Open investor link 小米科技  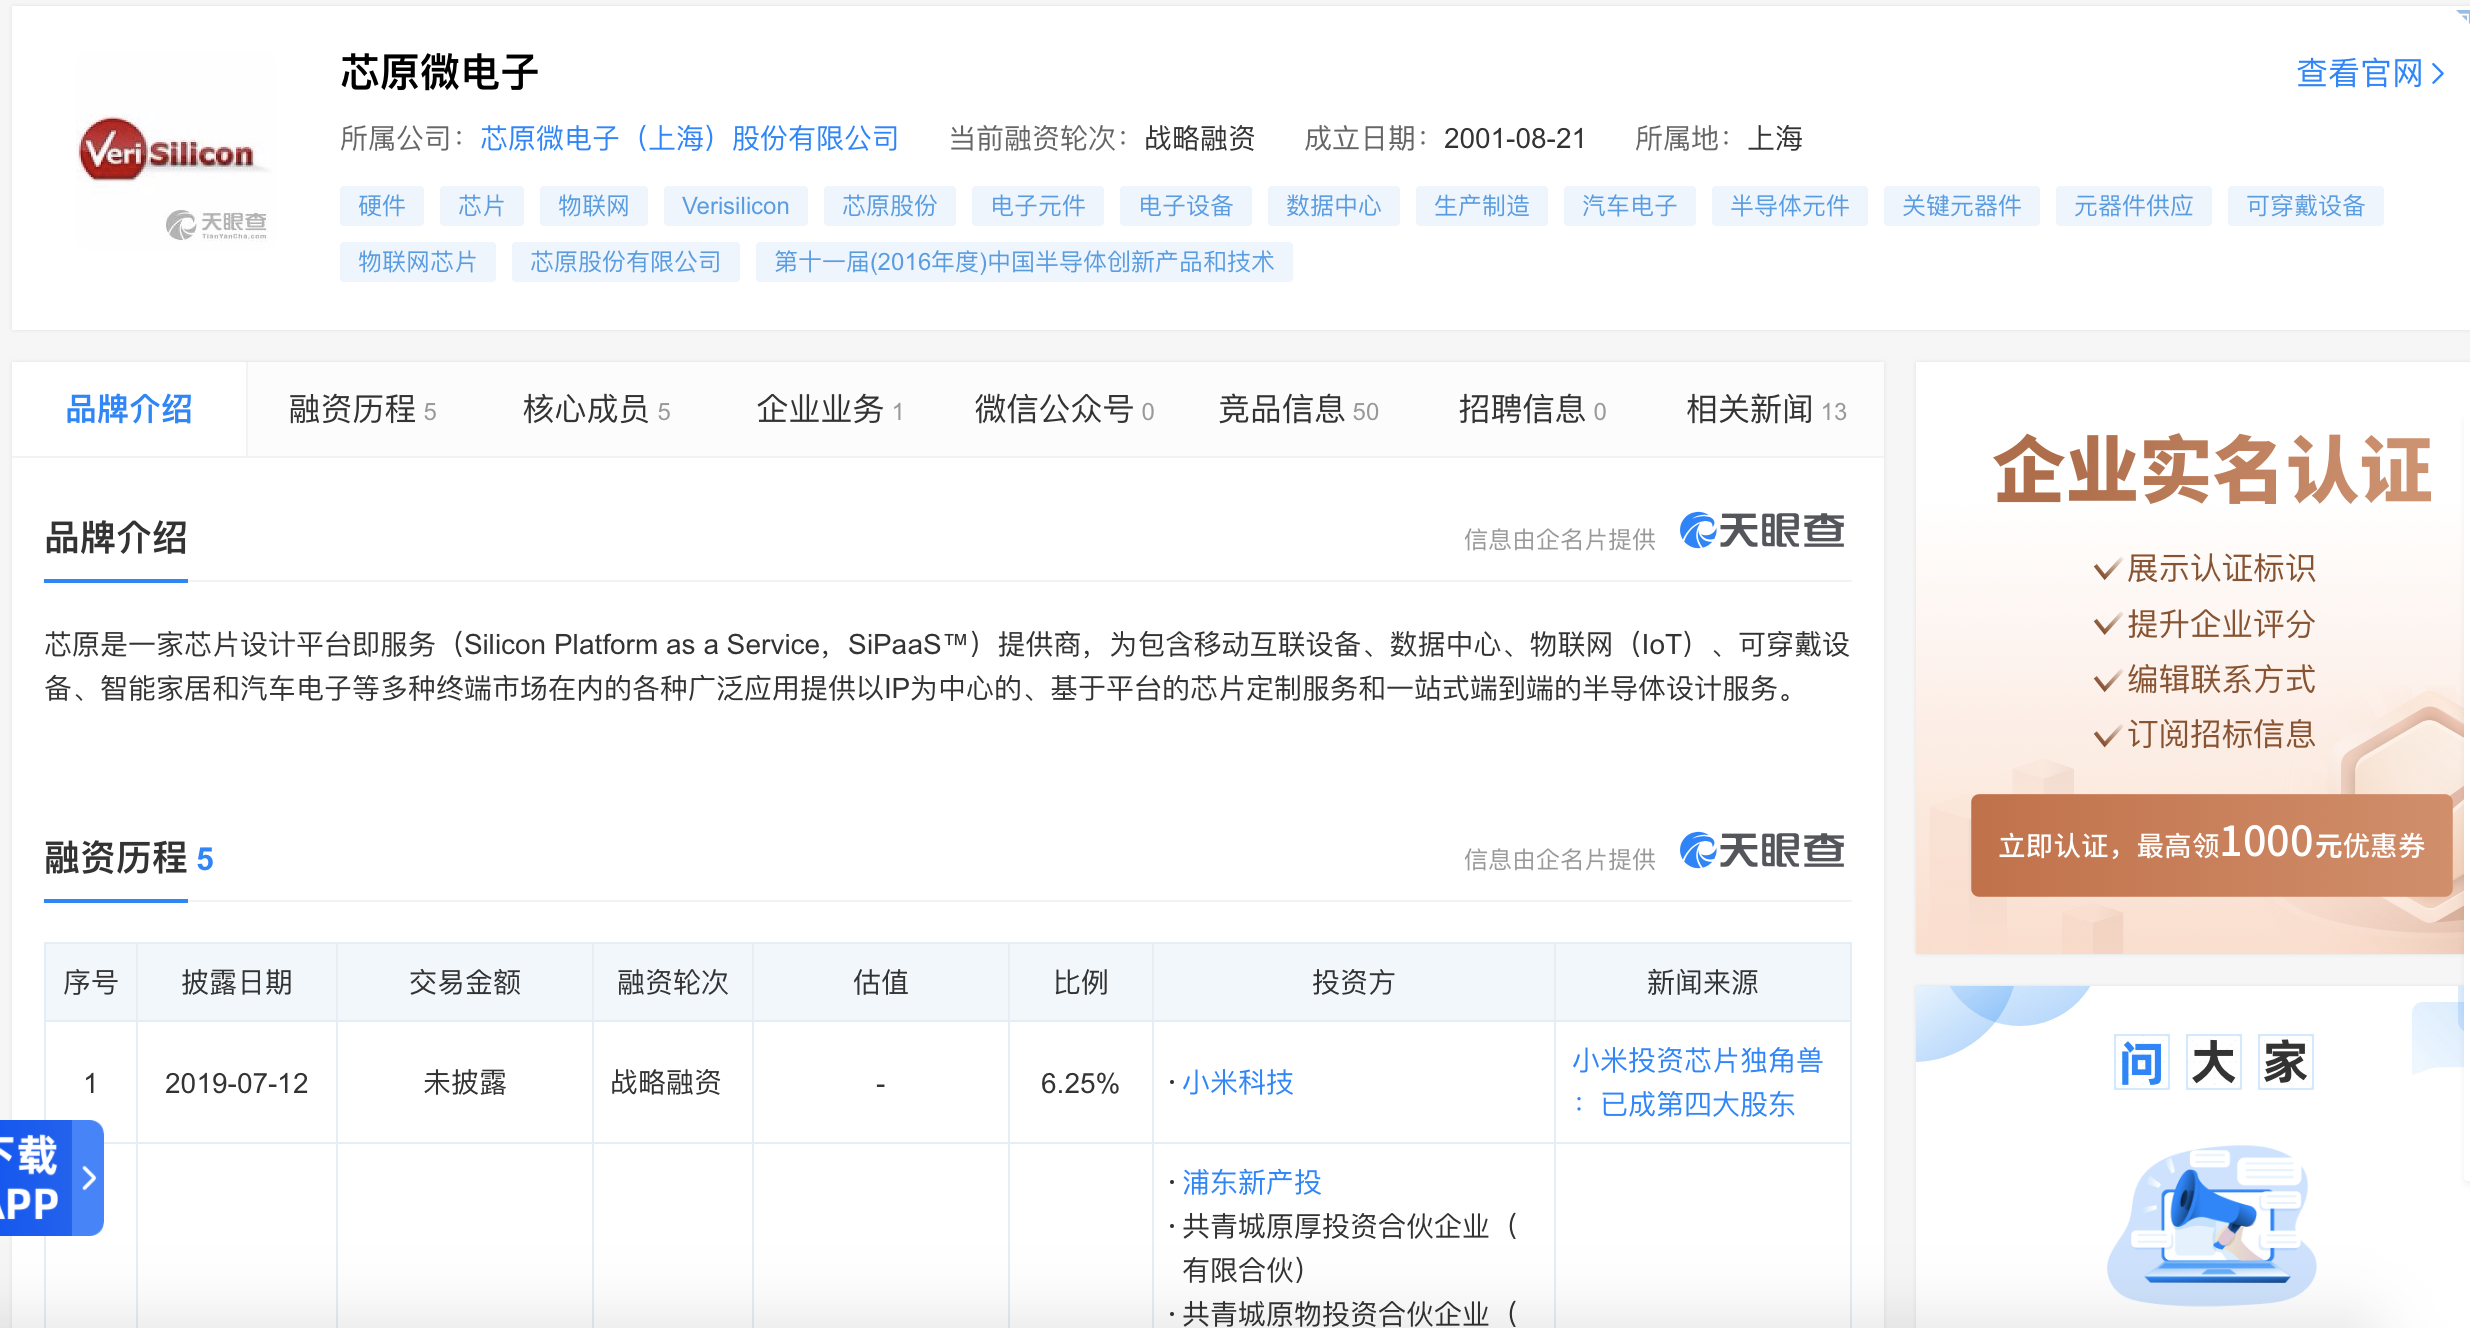(1238, 1082)
